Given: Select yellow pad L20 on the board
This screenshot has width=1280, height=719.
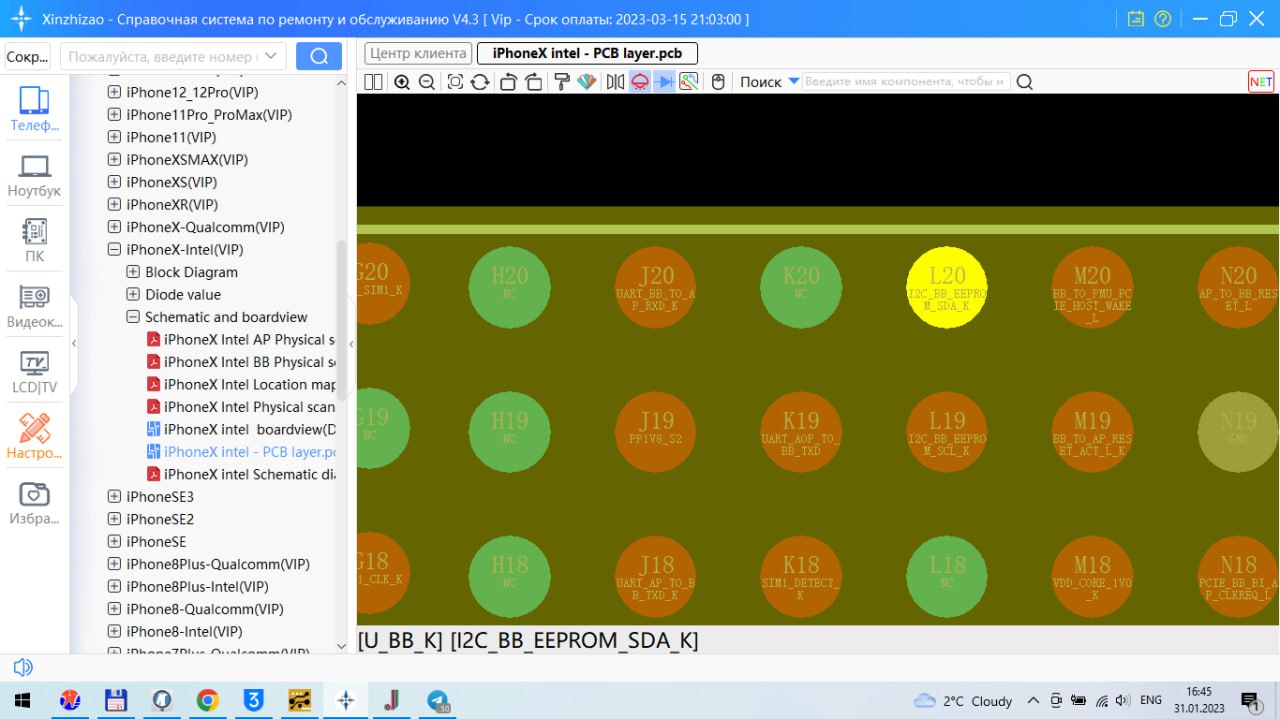Looking at the screenshot, I should click(x=947, y=287).
